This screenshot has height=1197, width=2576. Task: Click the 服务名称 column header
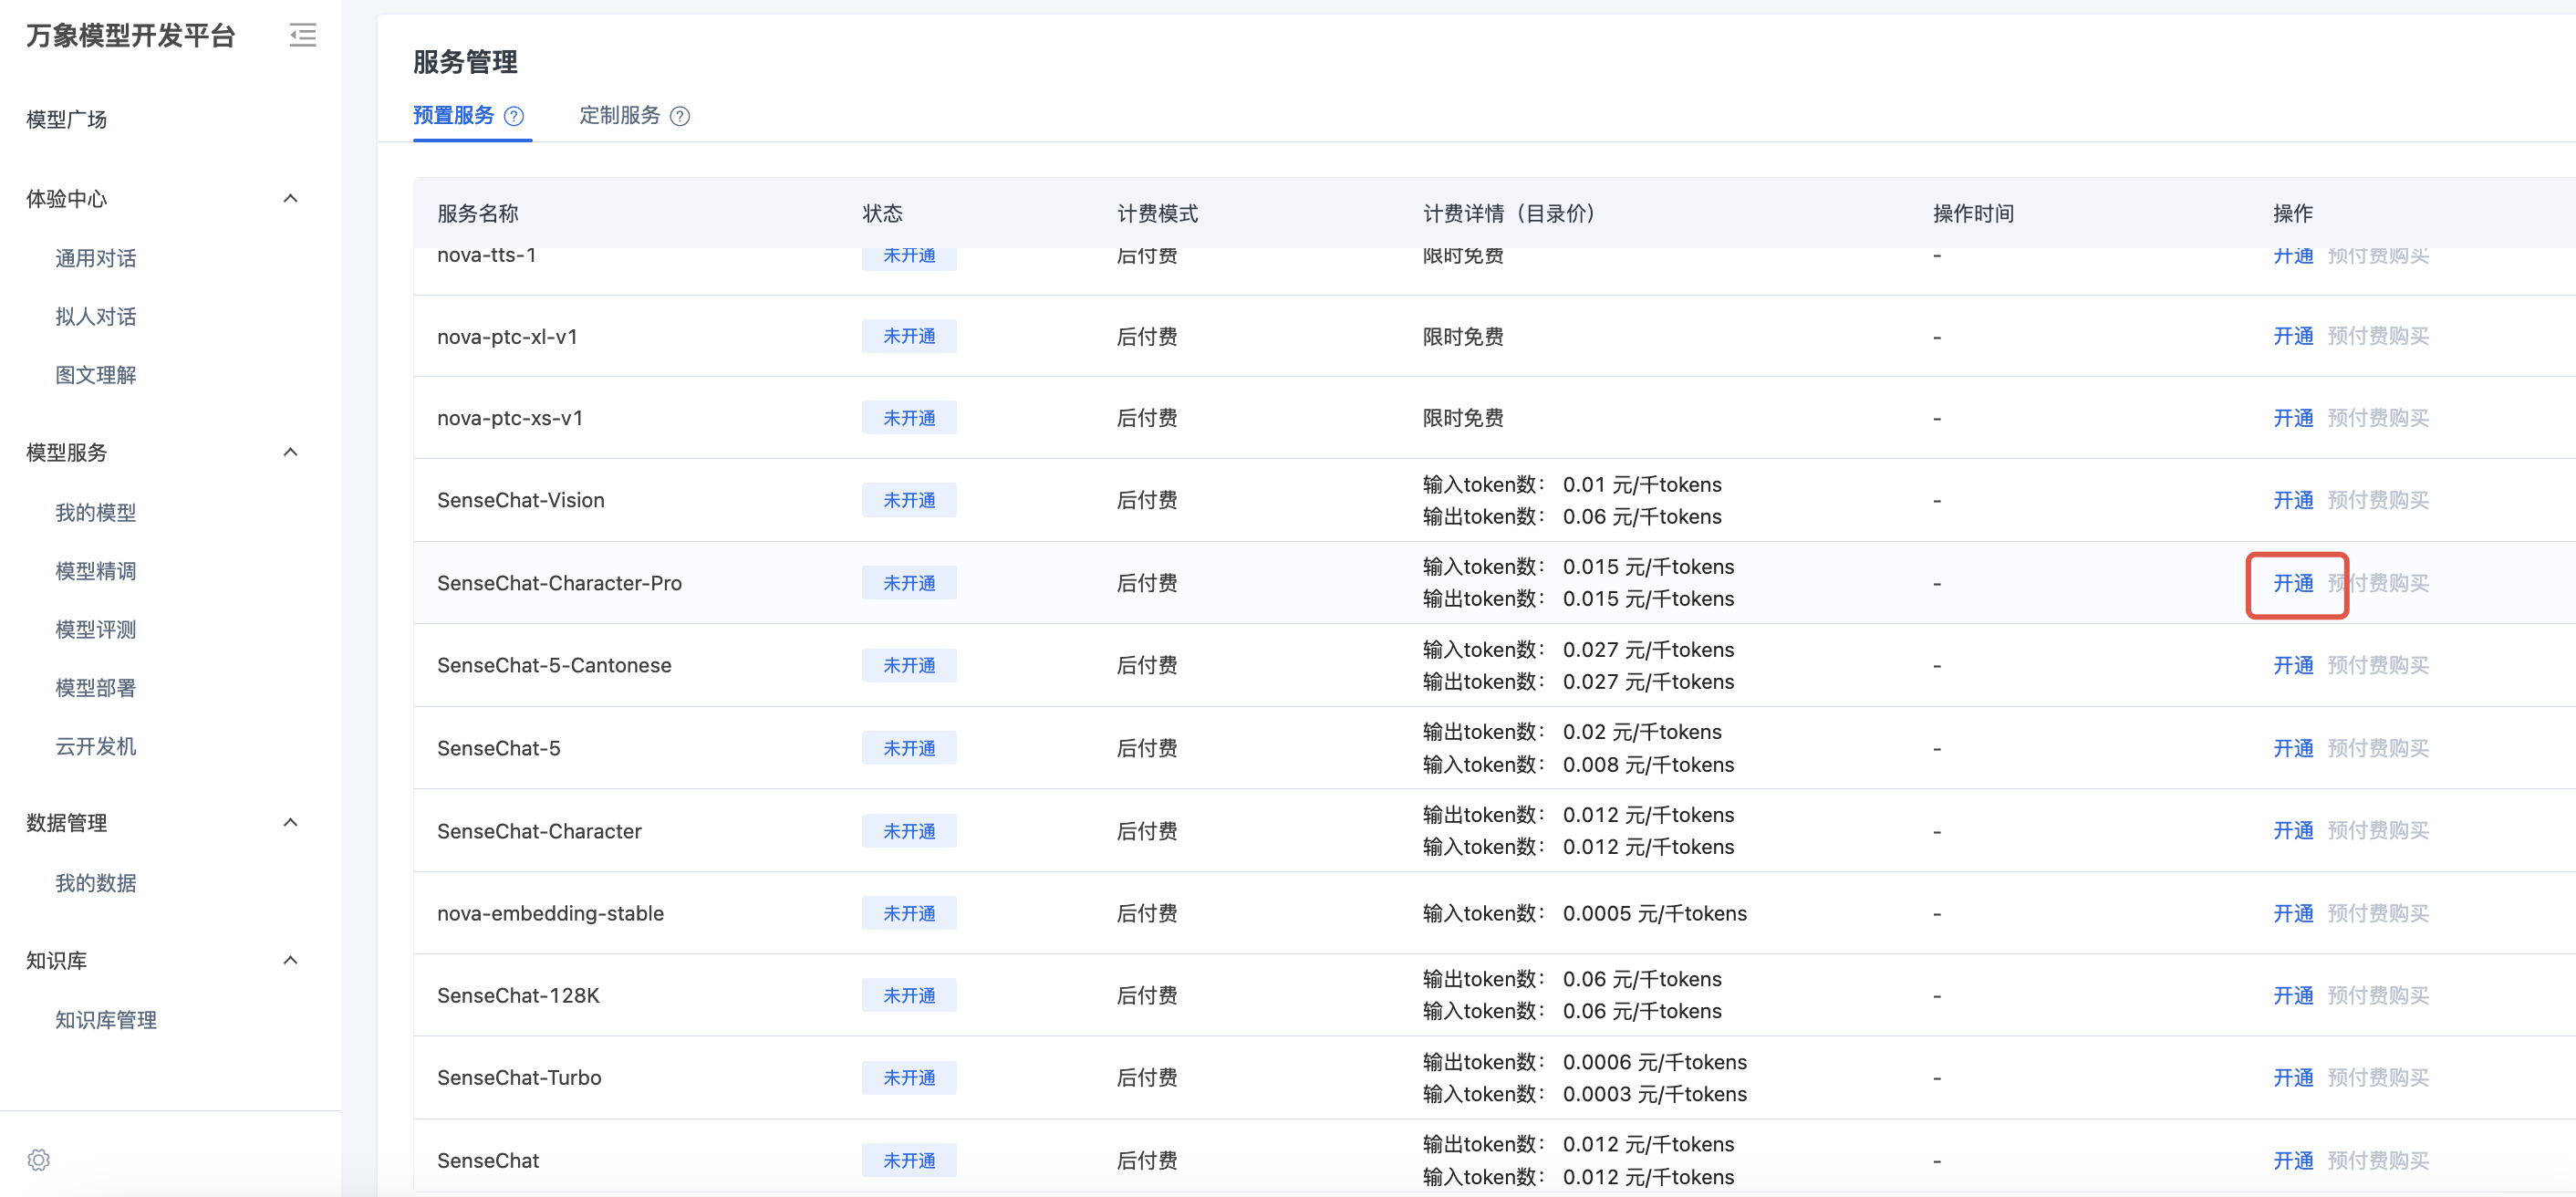(x=478, y=213)
